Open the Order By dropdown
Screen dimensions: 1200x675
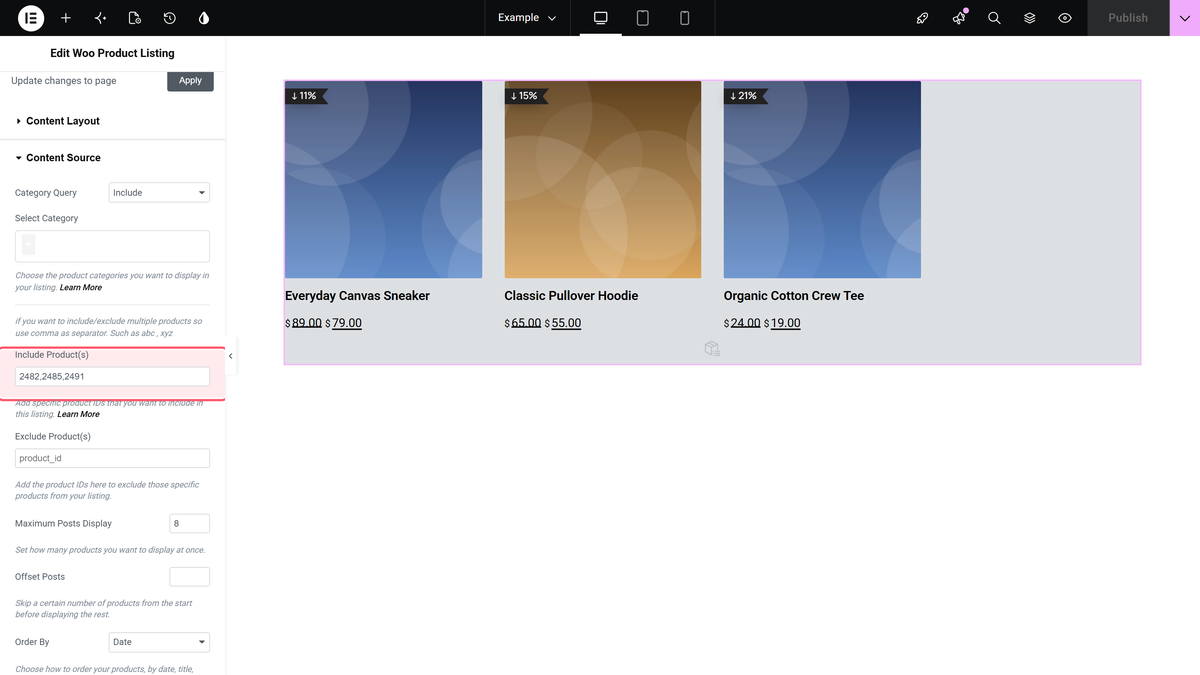pyautogui.click(x=159, y=642)
